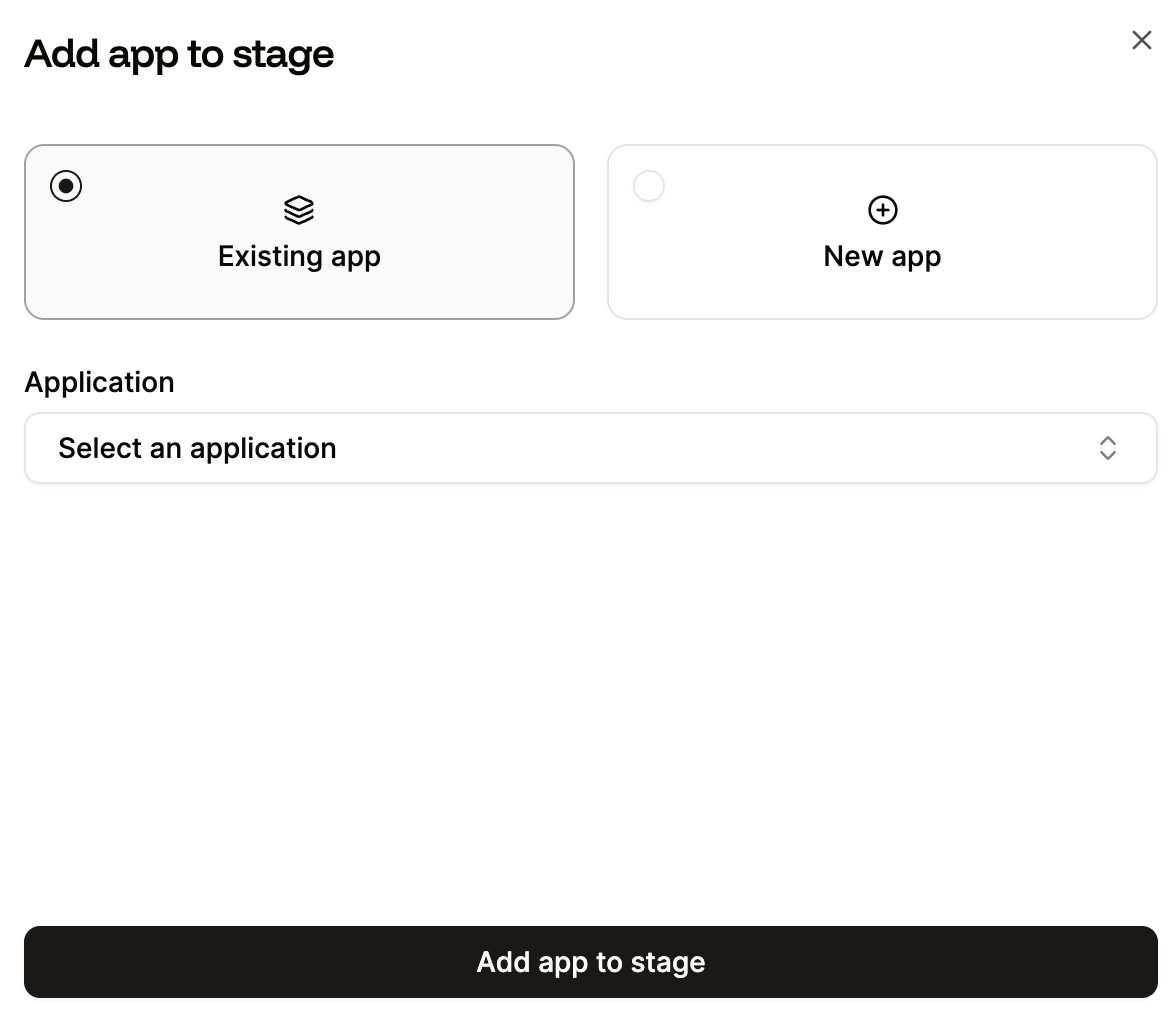Choose the unselected radio on the New app card

pyautogui.click(x=648, y=185)
